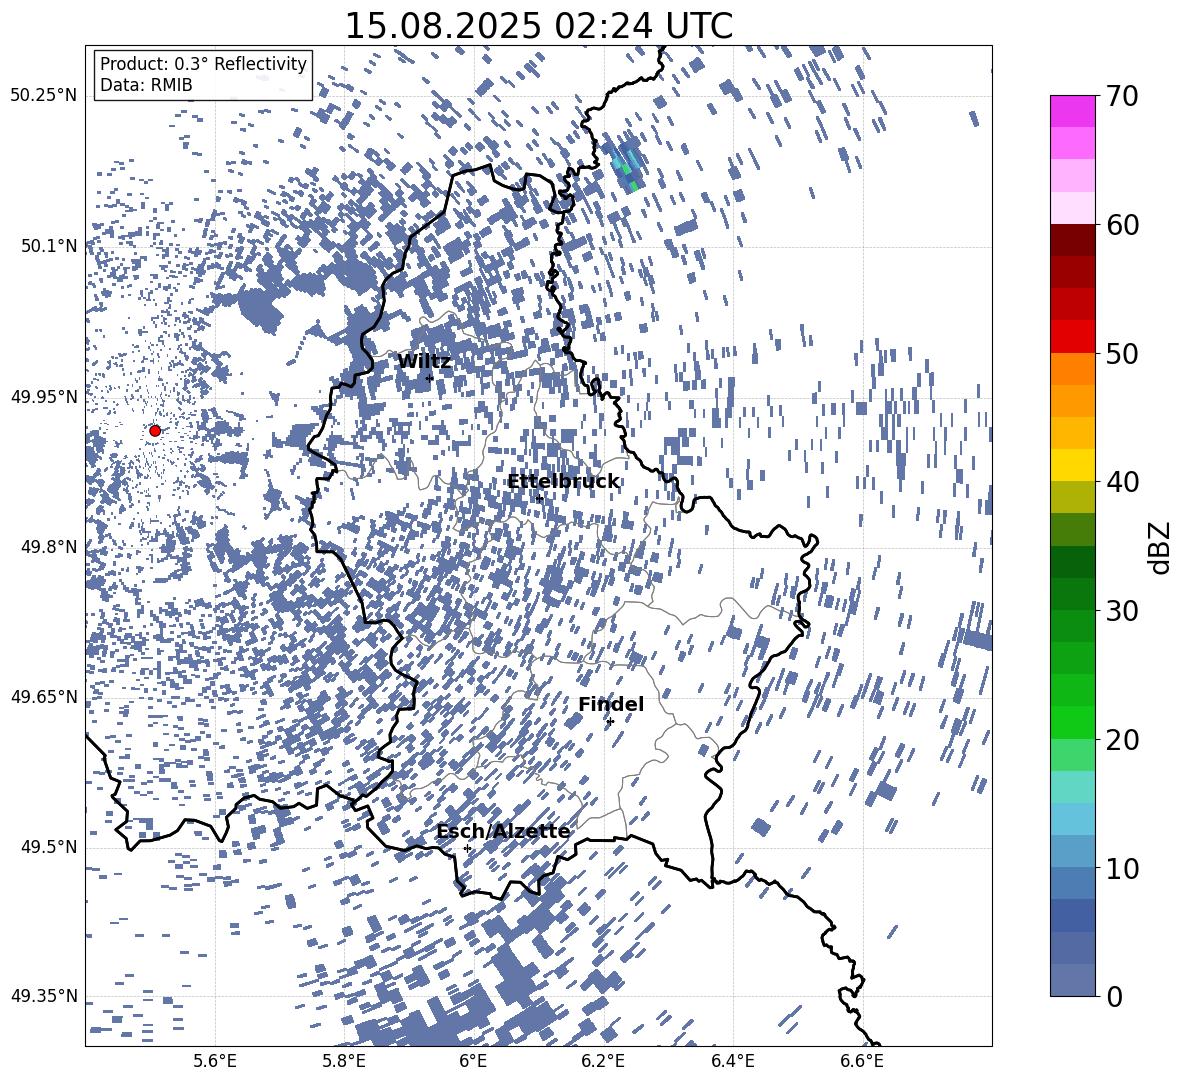Click the bright red colorbar segment above 50
The width and height of the screenshot is (1184, 1081).
[x=1072, y=337]
